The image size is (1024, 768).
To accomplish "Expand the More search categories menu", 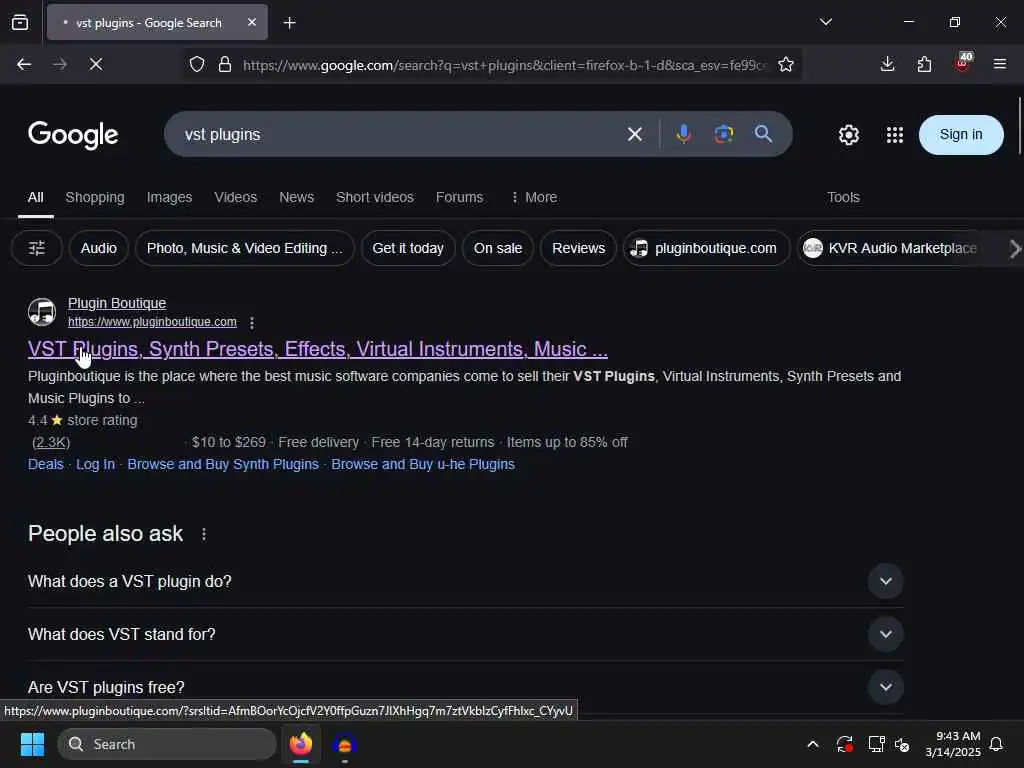I will point(534,197).
